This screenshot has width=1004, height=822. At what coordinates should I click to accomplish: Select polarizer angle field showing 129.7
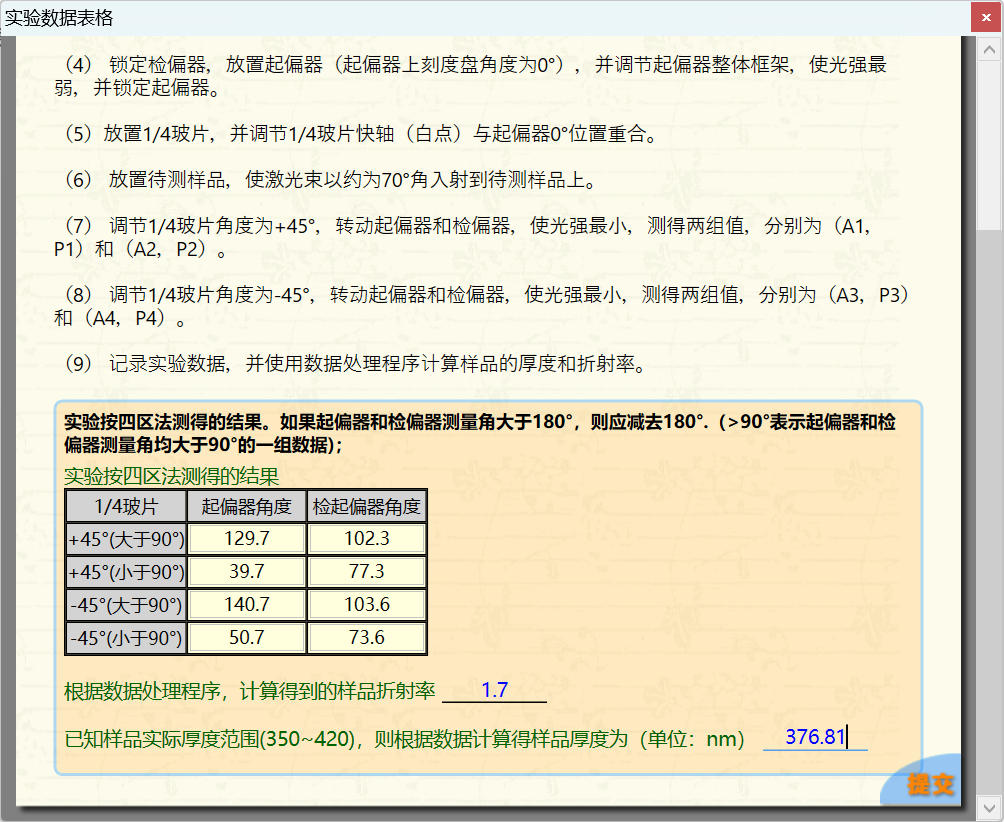(x=247, y=539)
